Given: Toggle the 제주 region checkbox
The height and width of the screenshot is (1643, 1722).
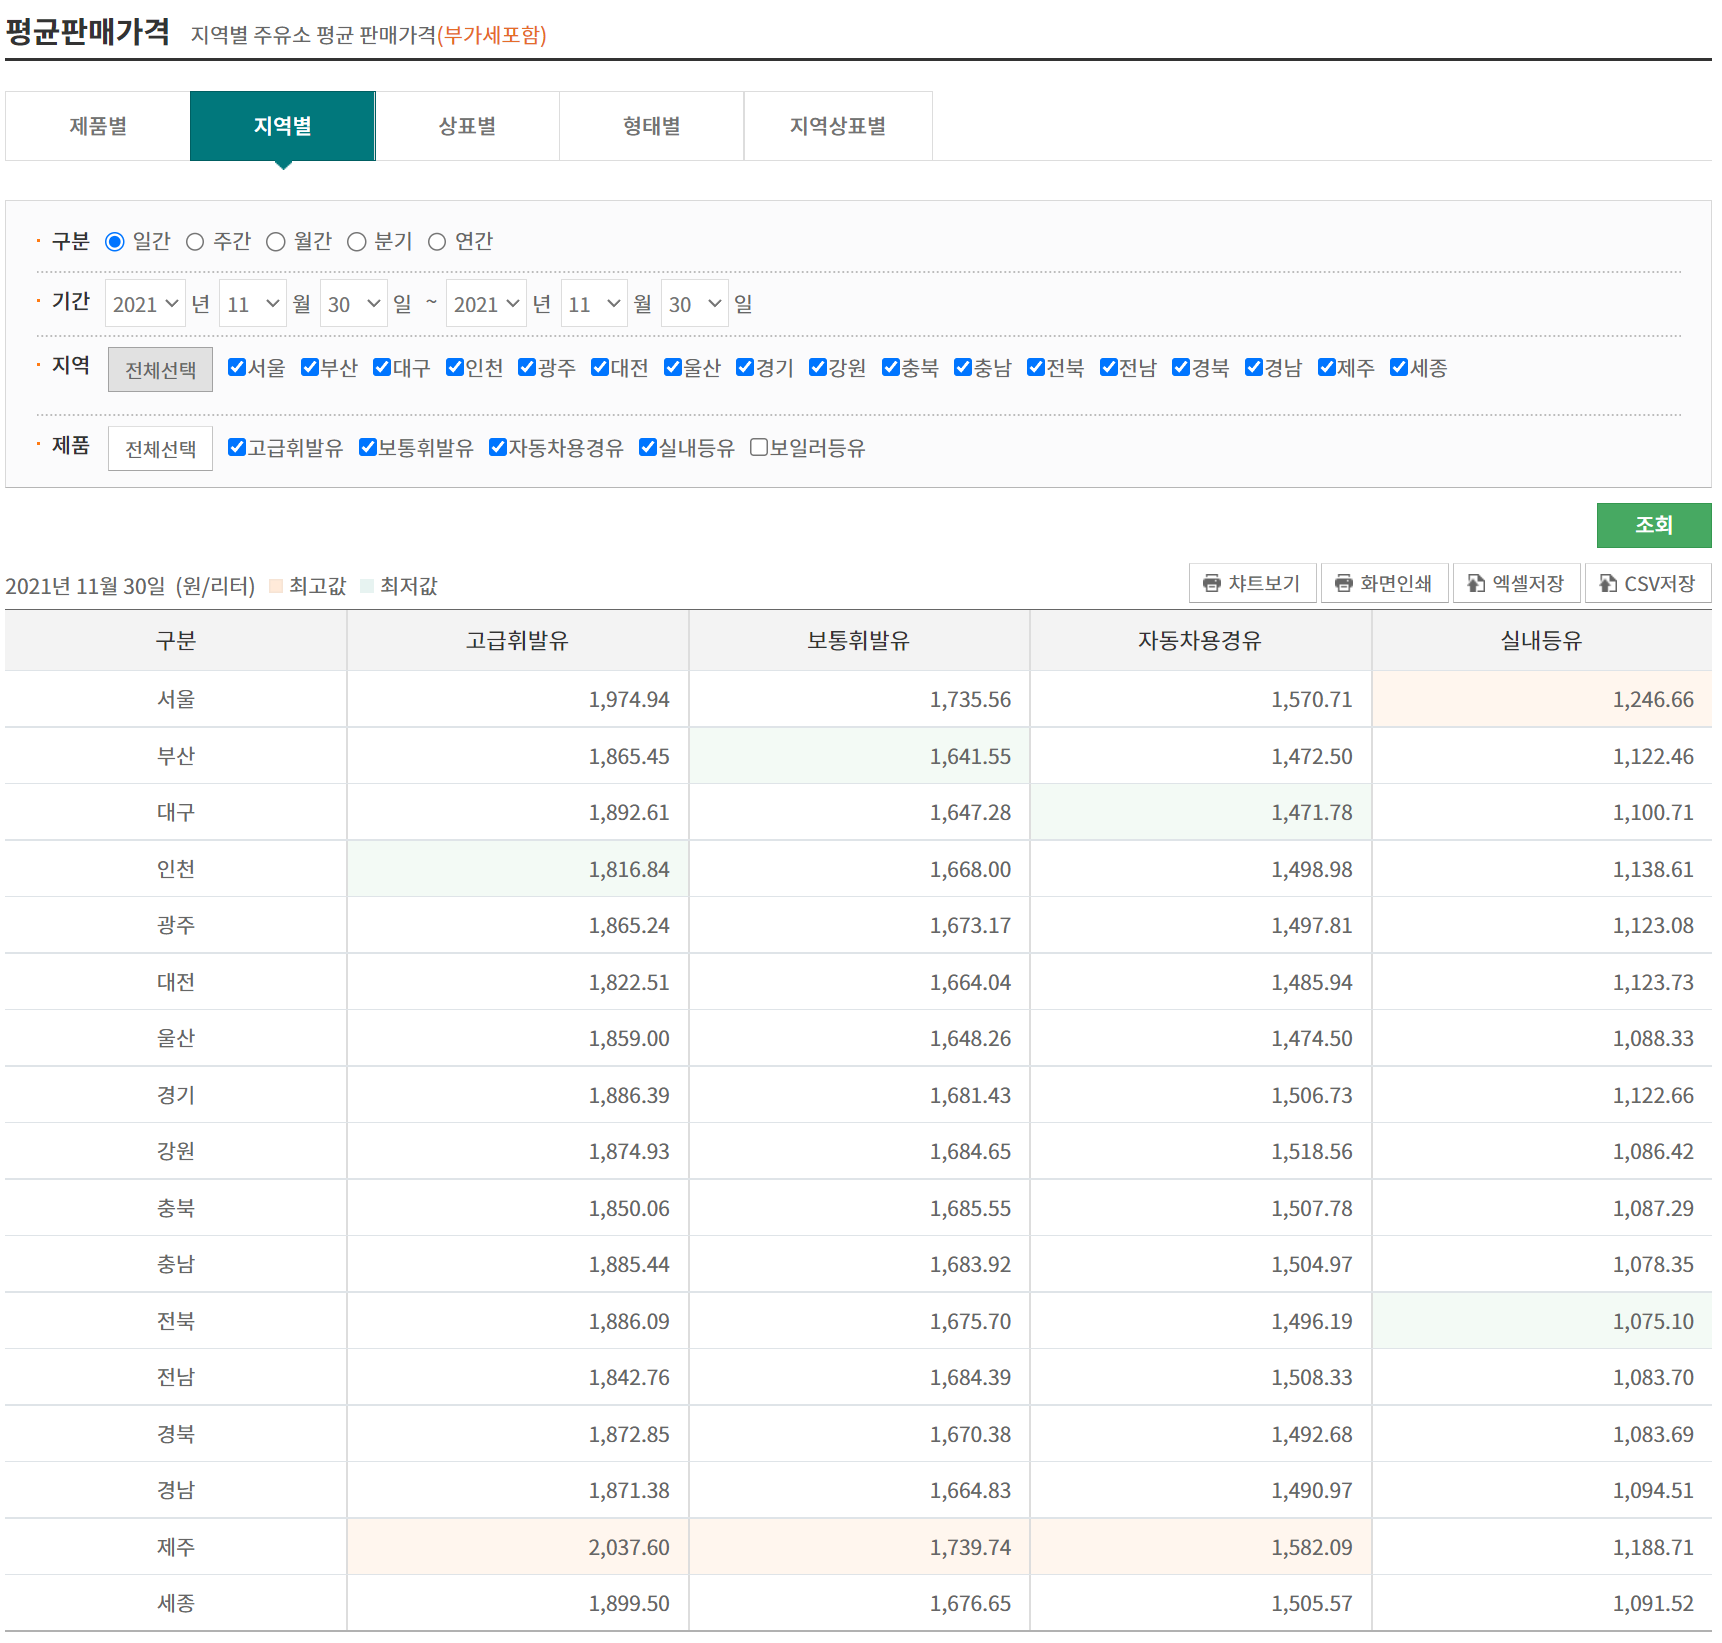Looking at the screenshot, I should coord(1327,367).
